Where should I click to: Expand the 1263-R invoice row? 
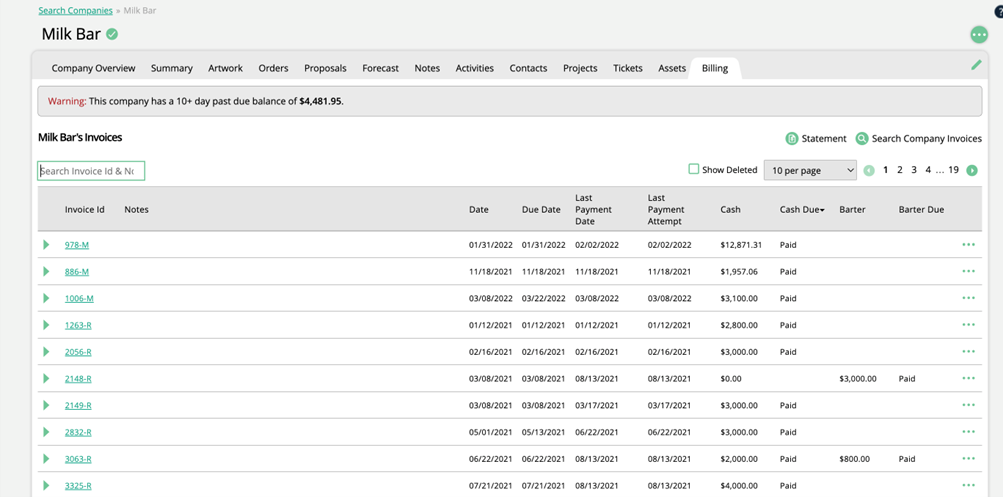pos(46,325)
